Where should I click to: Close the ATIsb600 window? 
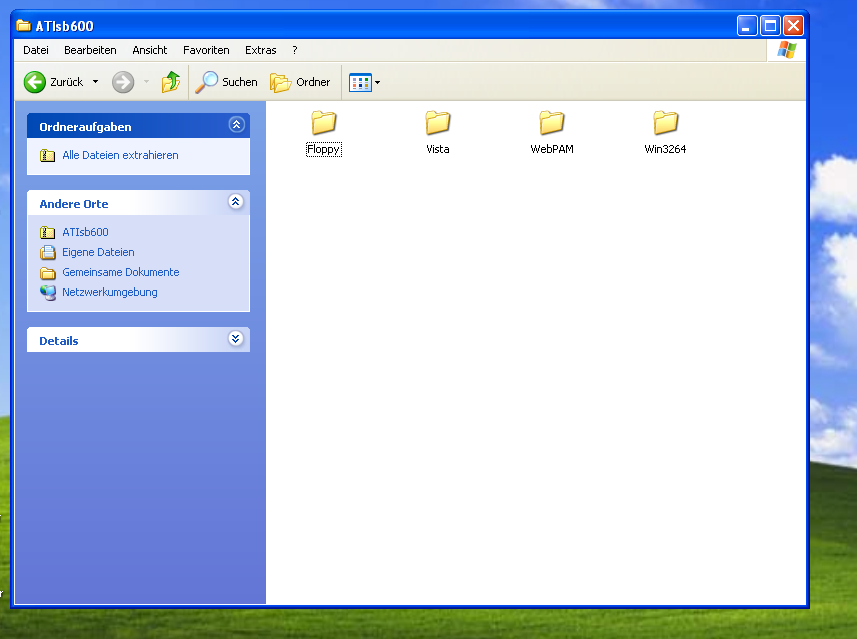coord(794,26)
